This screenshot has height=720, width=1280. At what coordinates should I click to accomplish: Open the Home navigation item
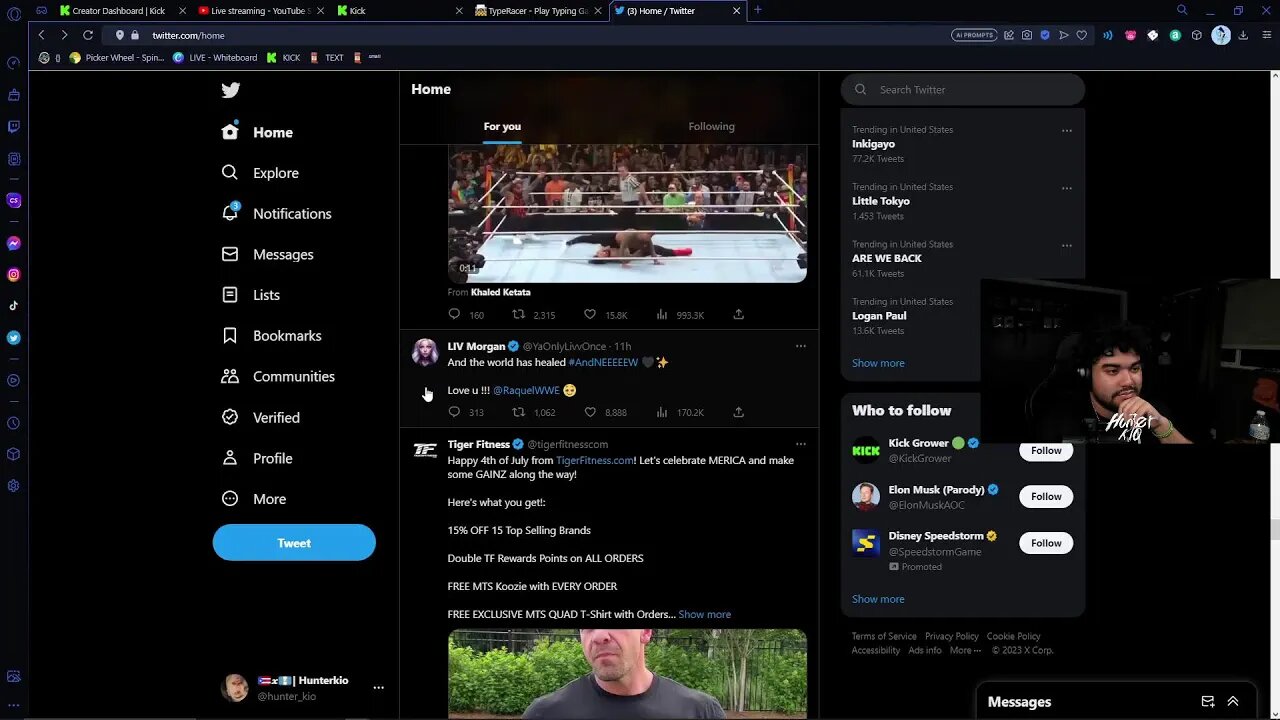click(258, 132)
